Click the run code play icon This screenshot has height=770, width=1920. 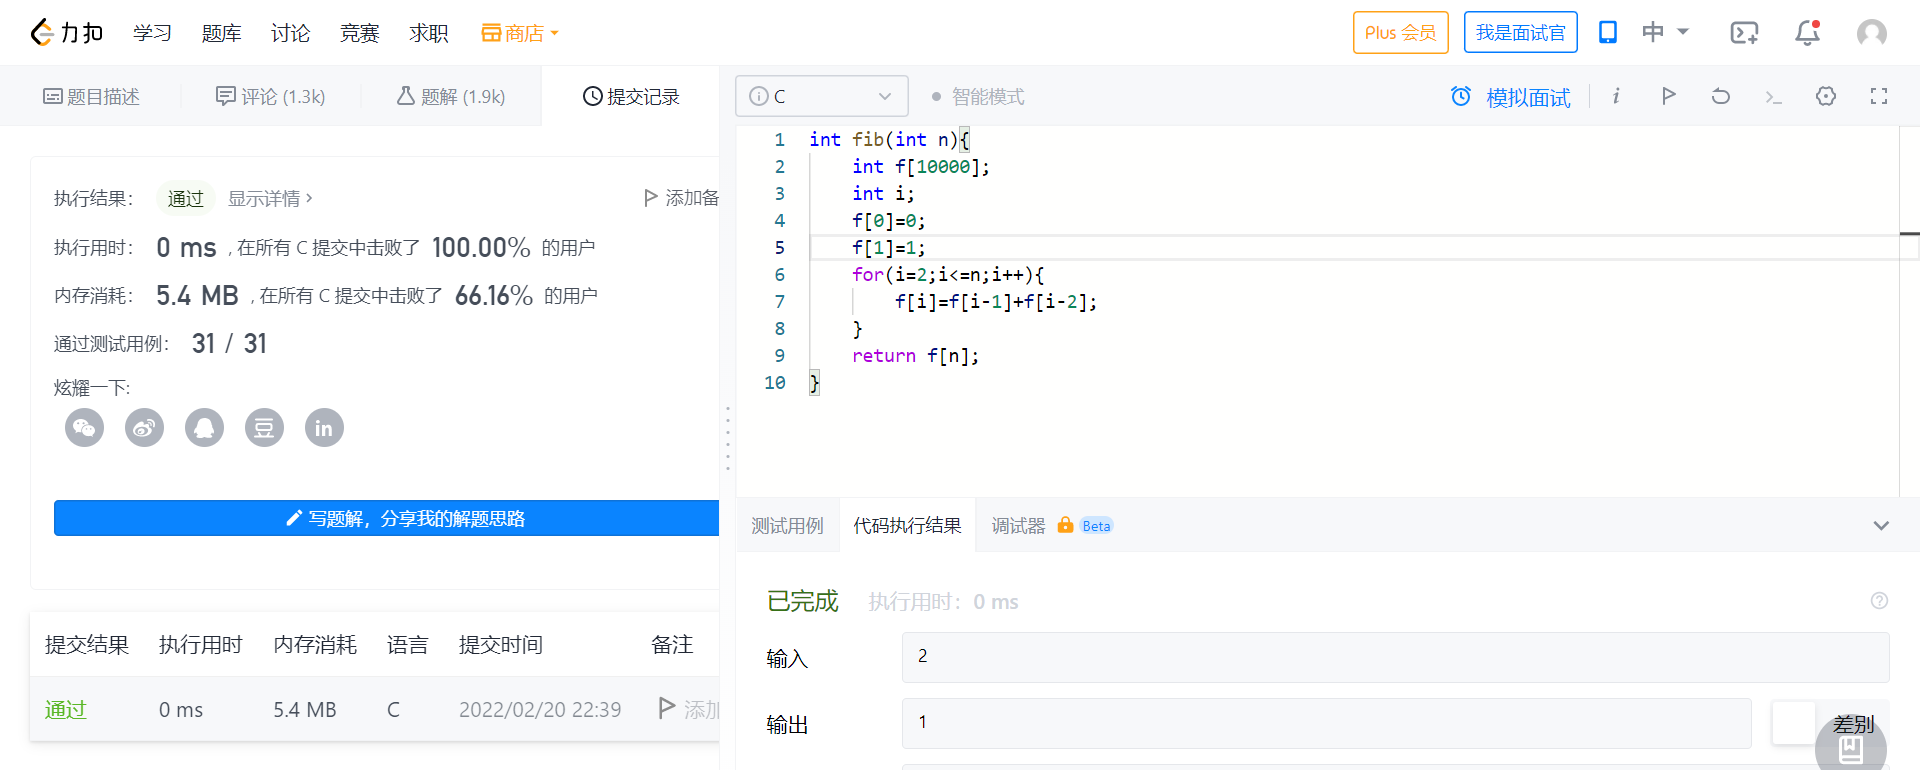point(1668,96)
